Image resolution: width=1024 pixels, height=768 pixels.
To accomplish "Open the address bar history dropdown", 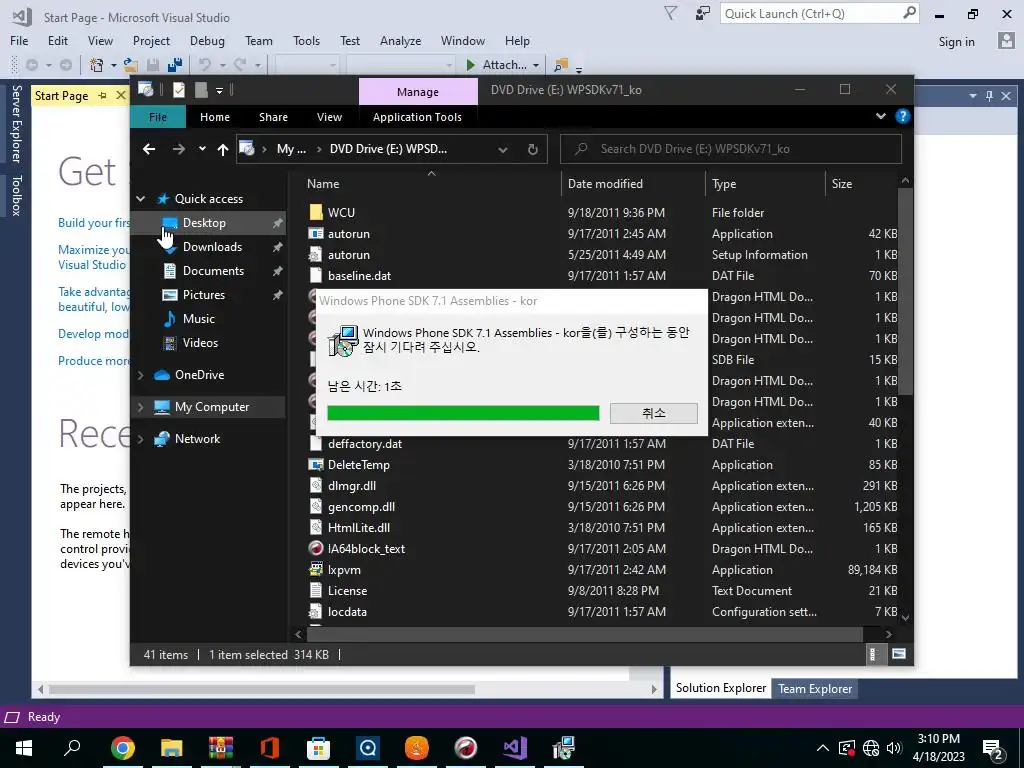I will (503, 150).
